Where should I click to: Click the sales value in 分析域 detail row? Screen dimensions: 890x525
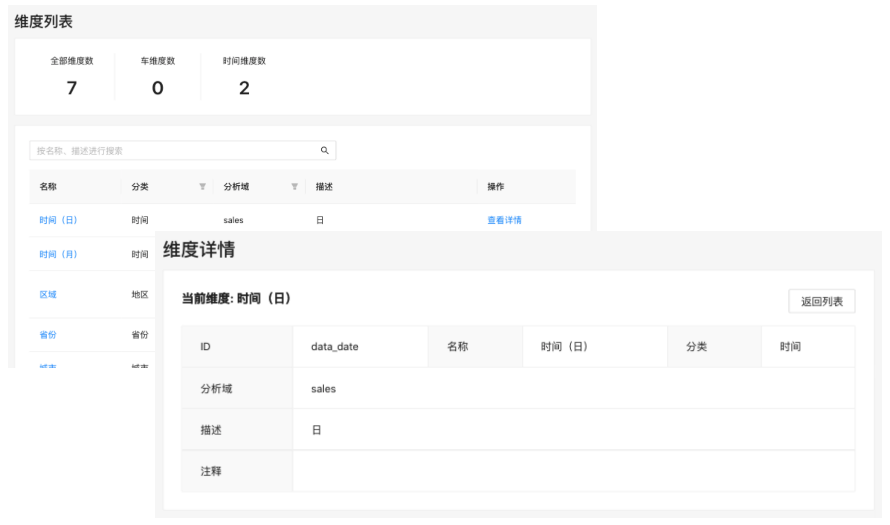tap(323, 388)
